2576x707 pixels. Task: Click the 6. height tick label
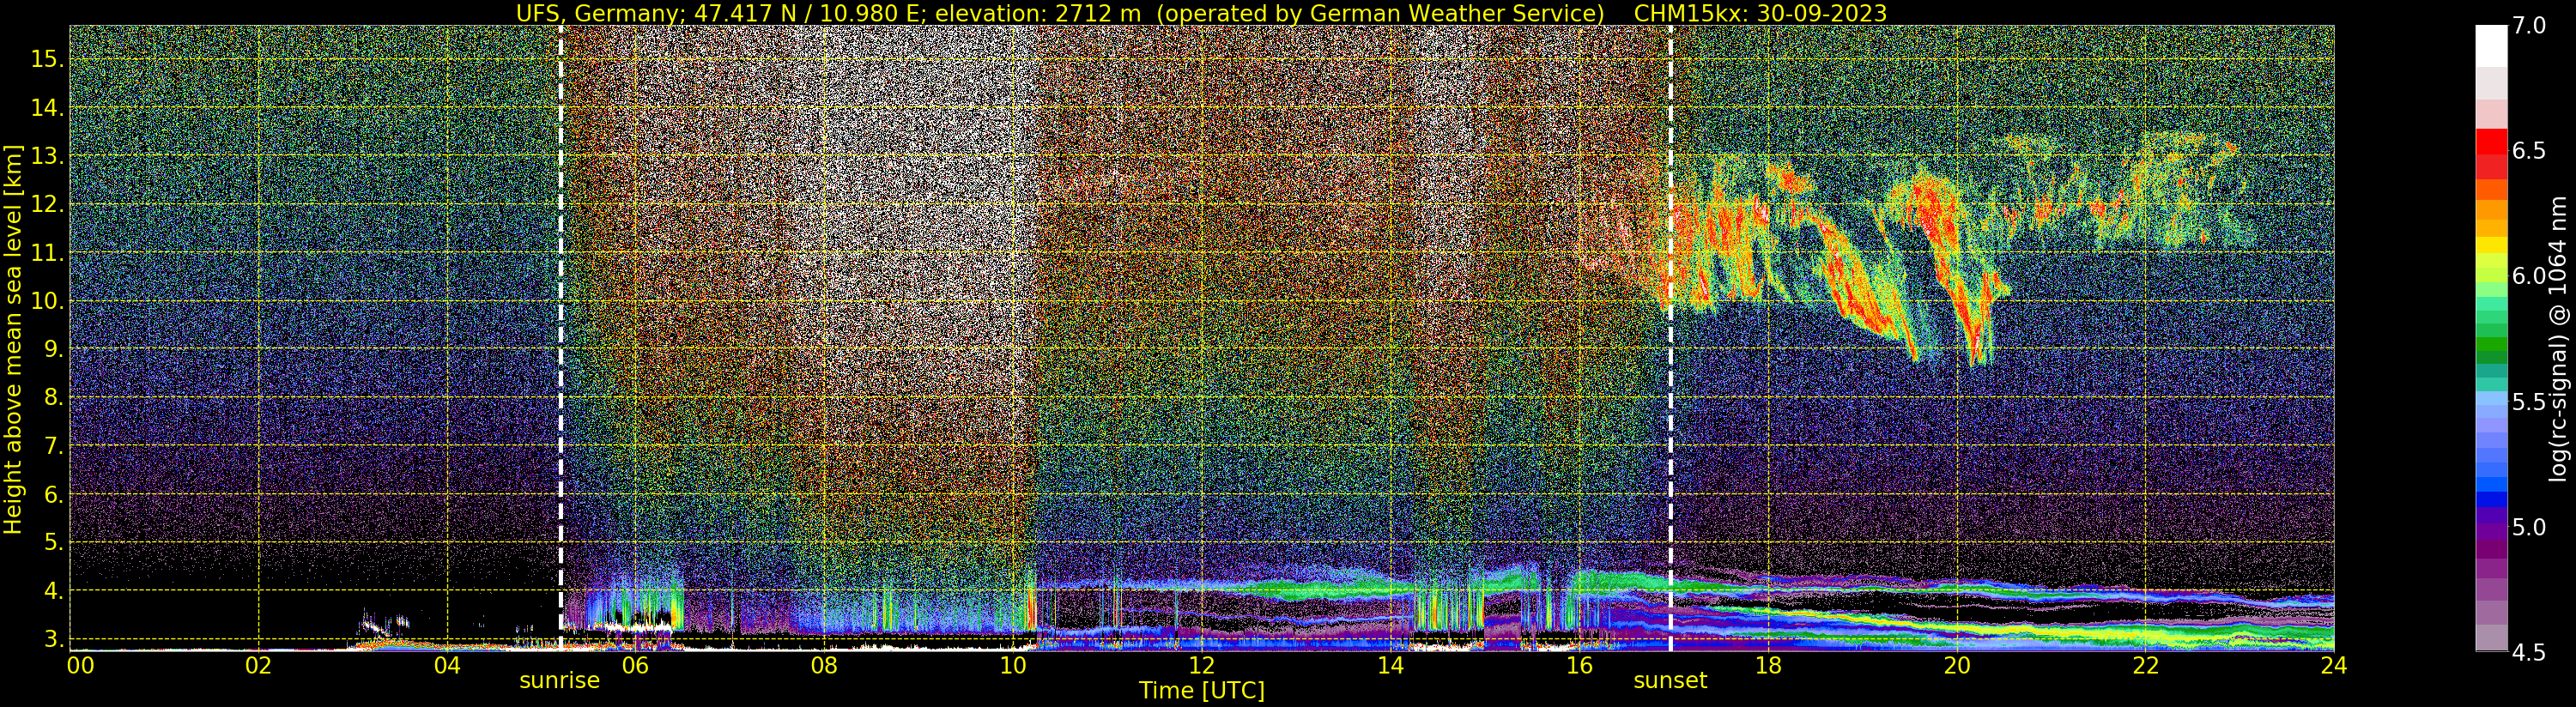tap(54, 494)
